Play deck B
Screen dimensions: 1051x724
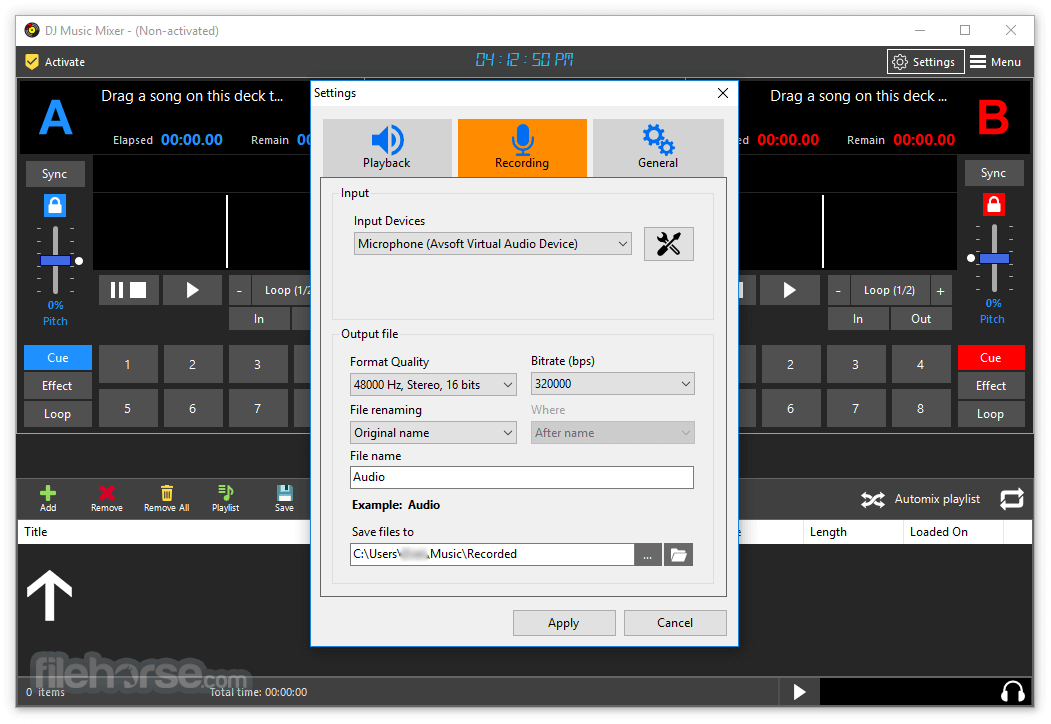(790, 290)
